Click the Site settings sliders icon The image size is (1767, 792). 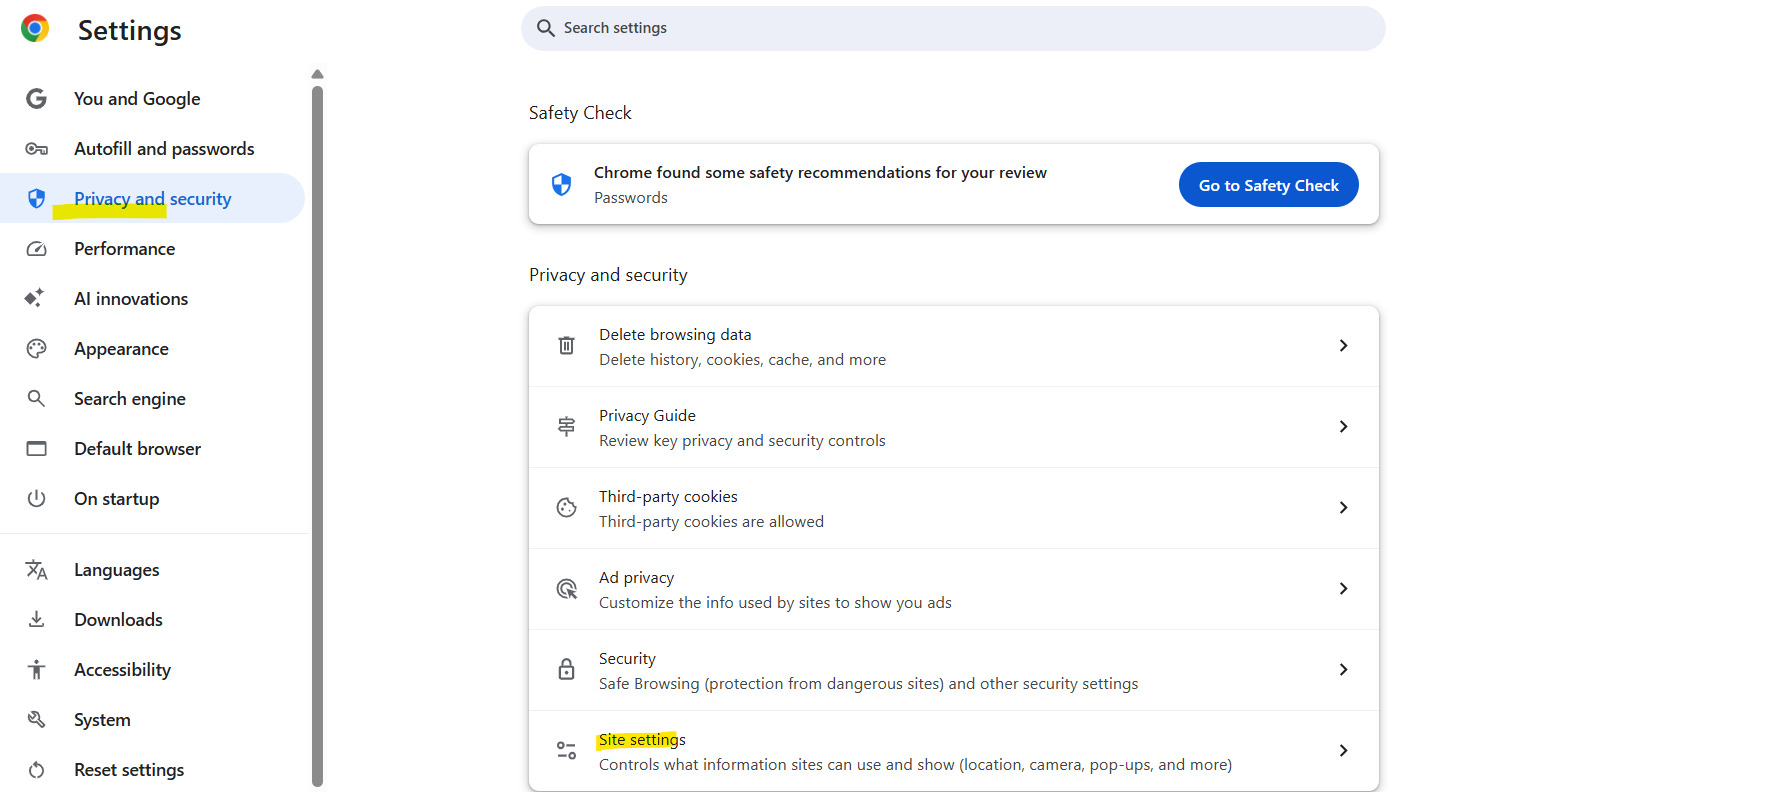[566, 750]
